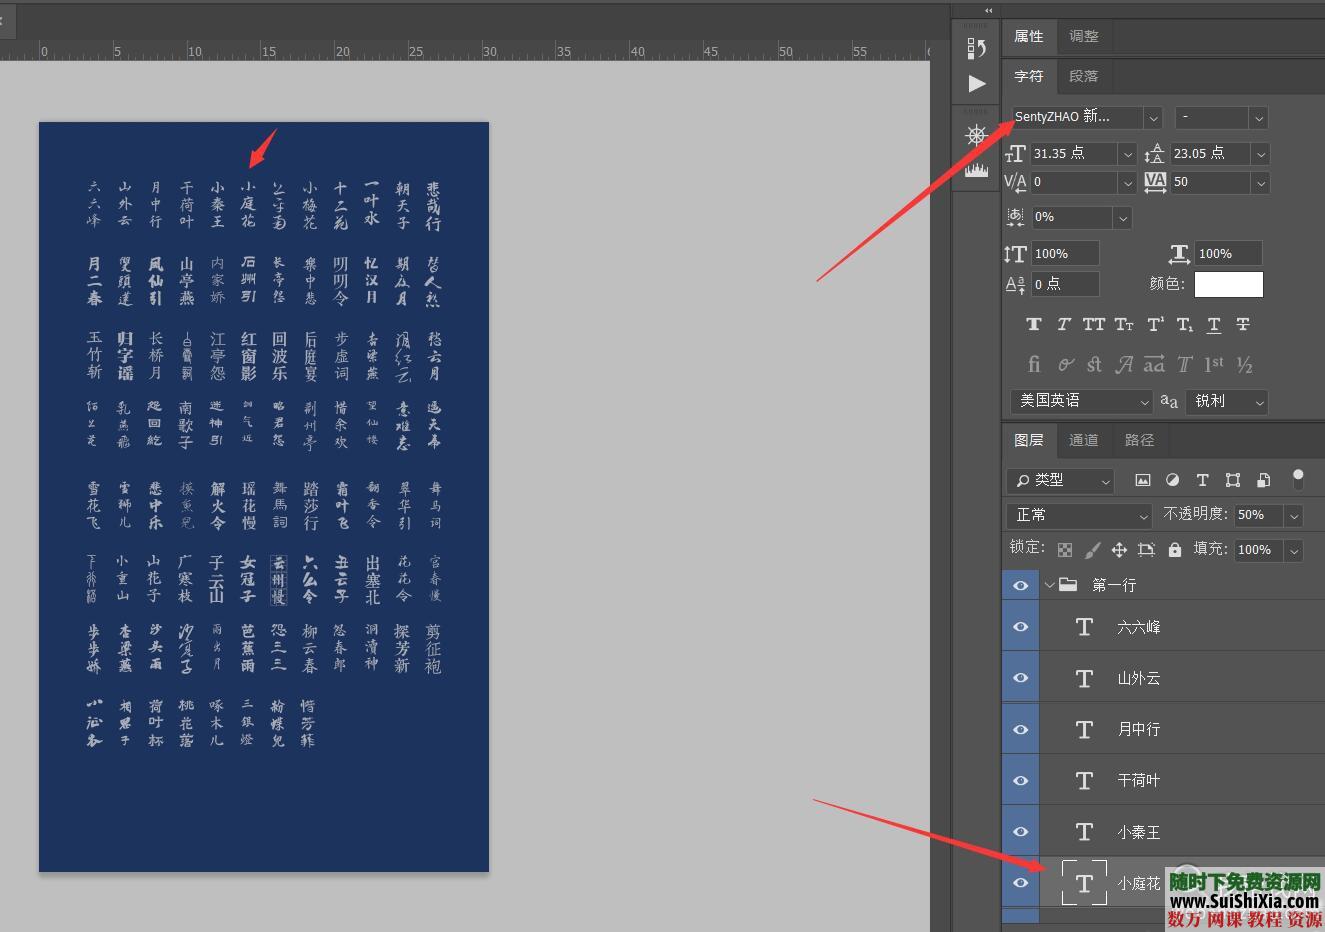Click lock transparent pixels checkerboard icon
Screen dimensions: 1325x932
1065,549
